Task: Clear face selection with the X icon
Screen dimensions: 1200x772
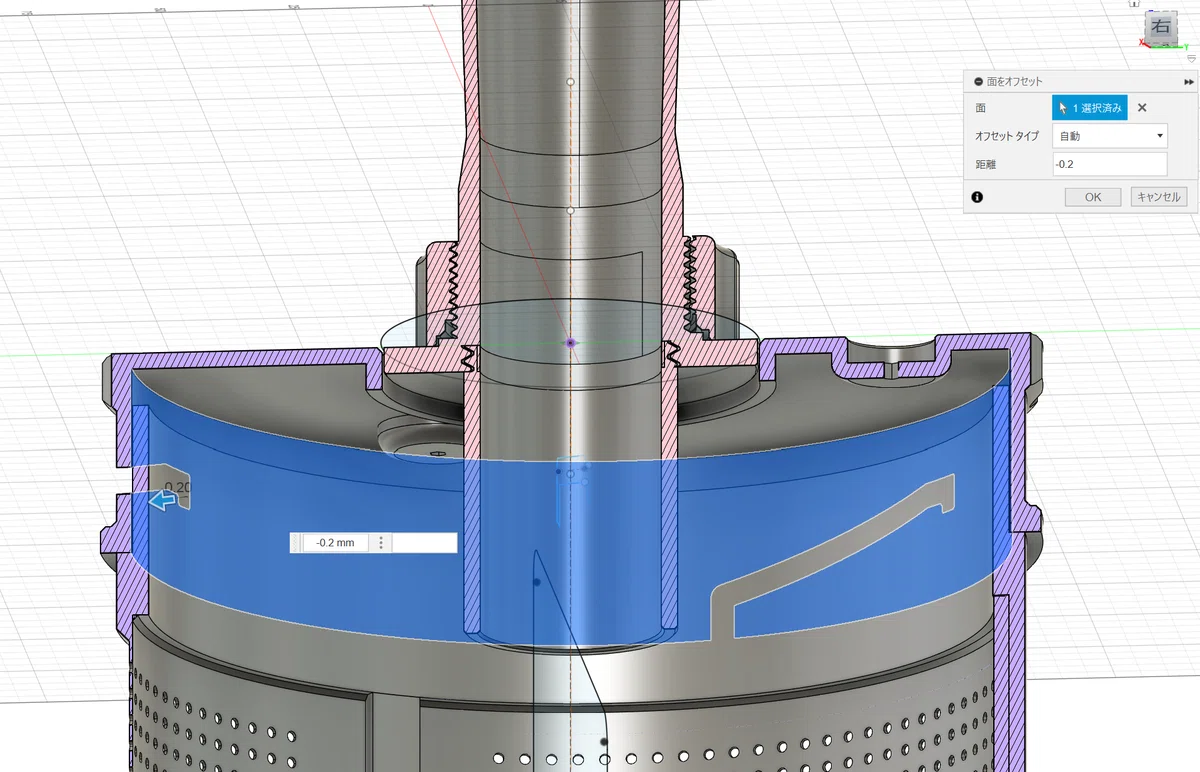Action: [x=1142, y=108]
